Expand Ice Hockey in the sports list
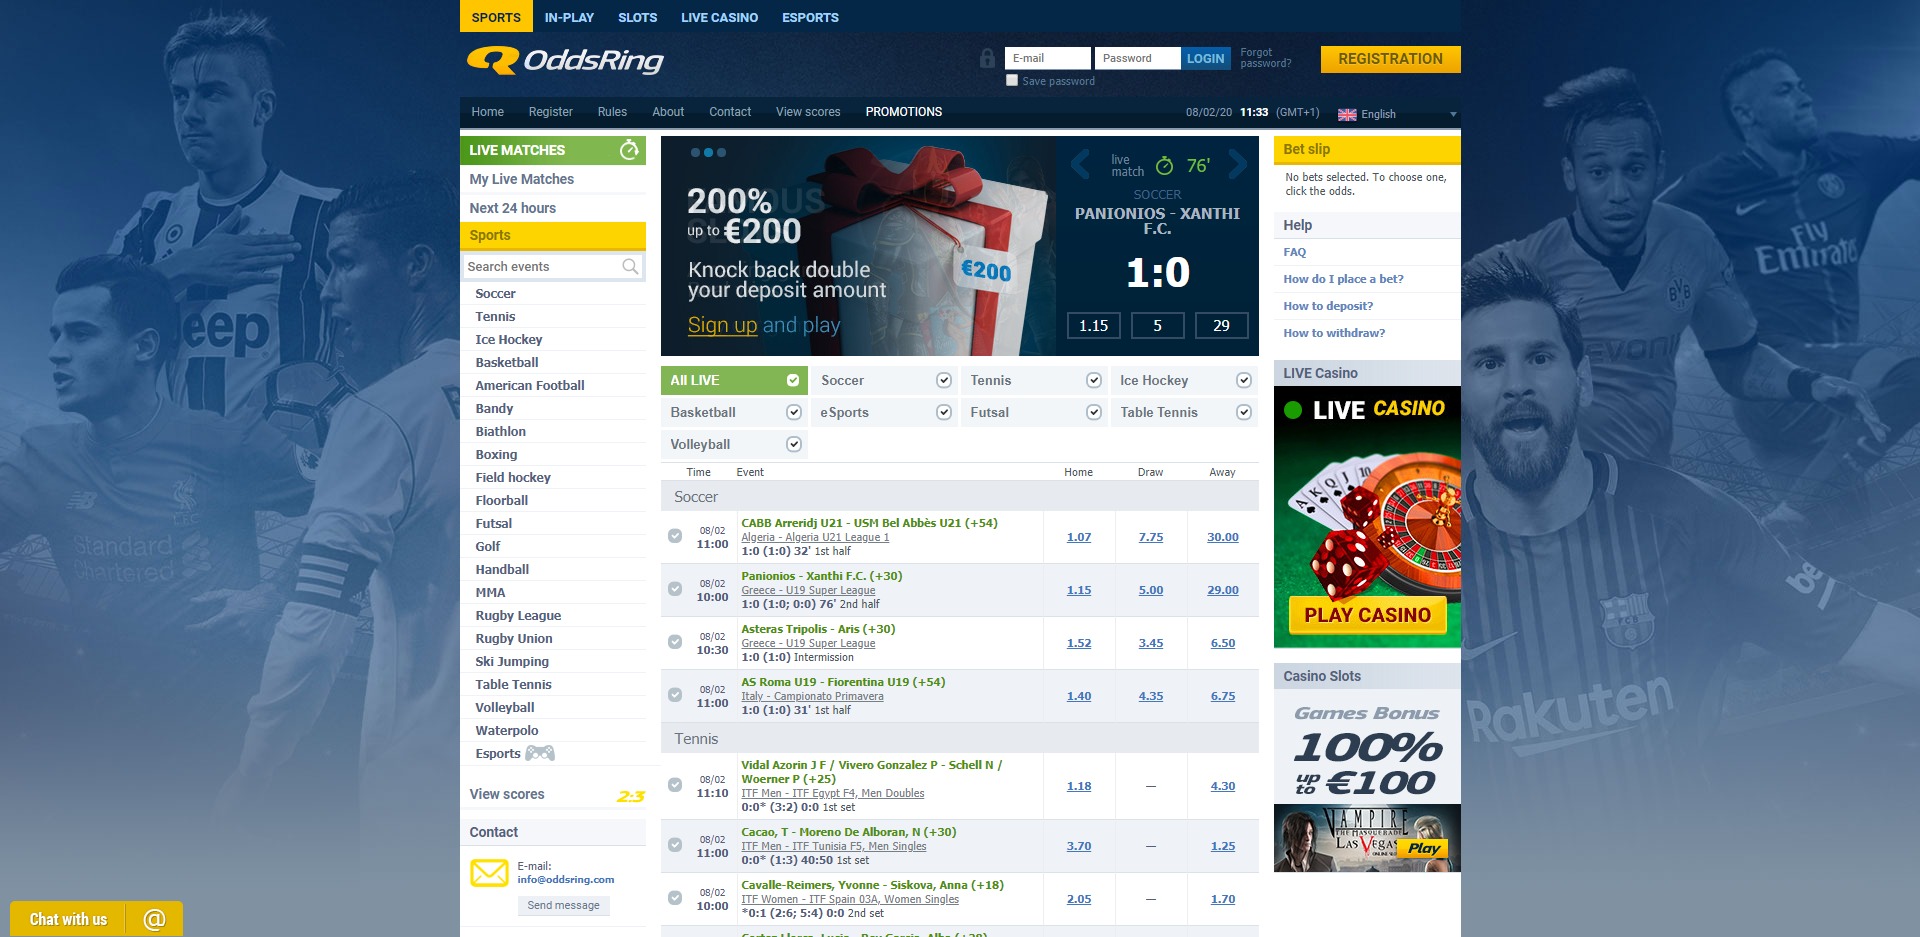Viewport: 1920px width, 937px height. [509, 340]
